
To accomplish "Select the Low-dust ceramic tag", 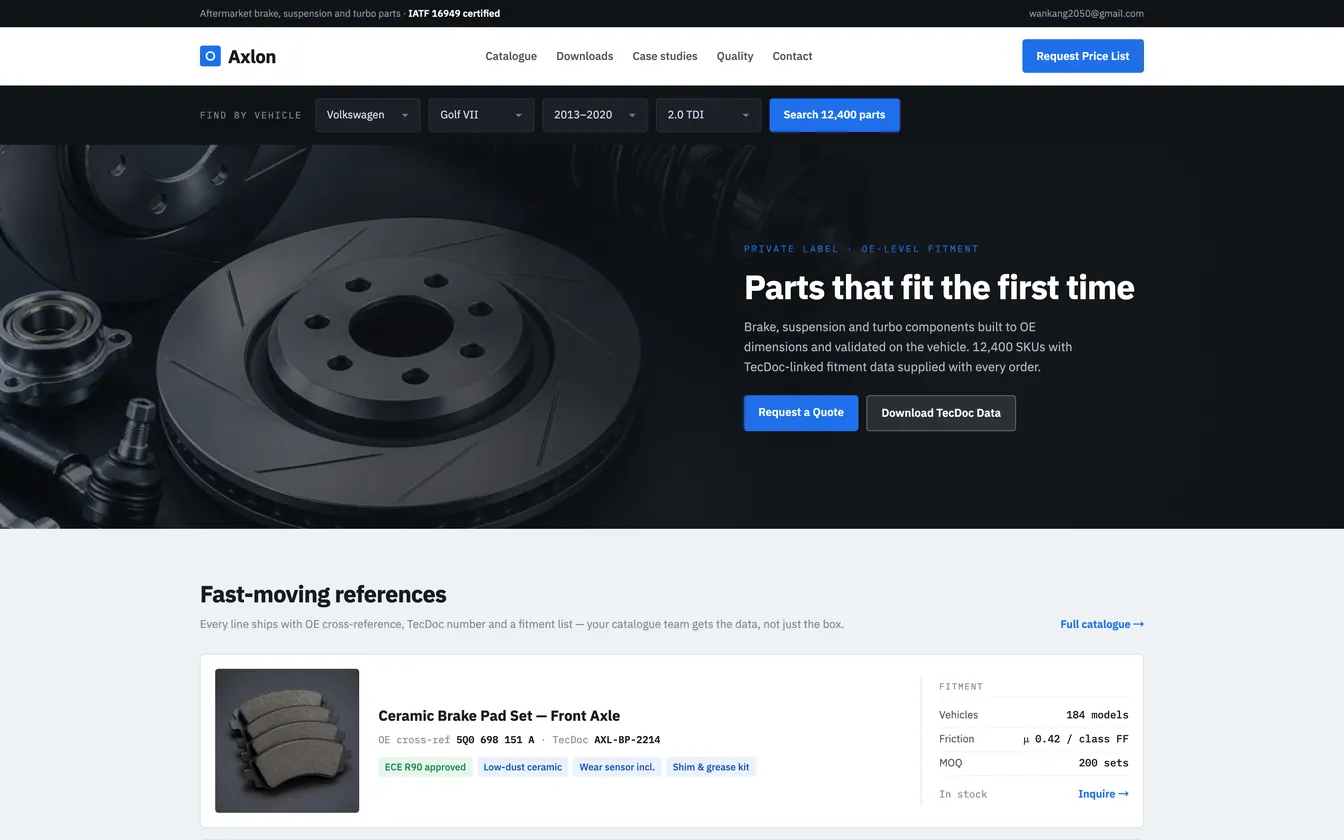I will (523, 767).
